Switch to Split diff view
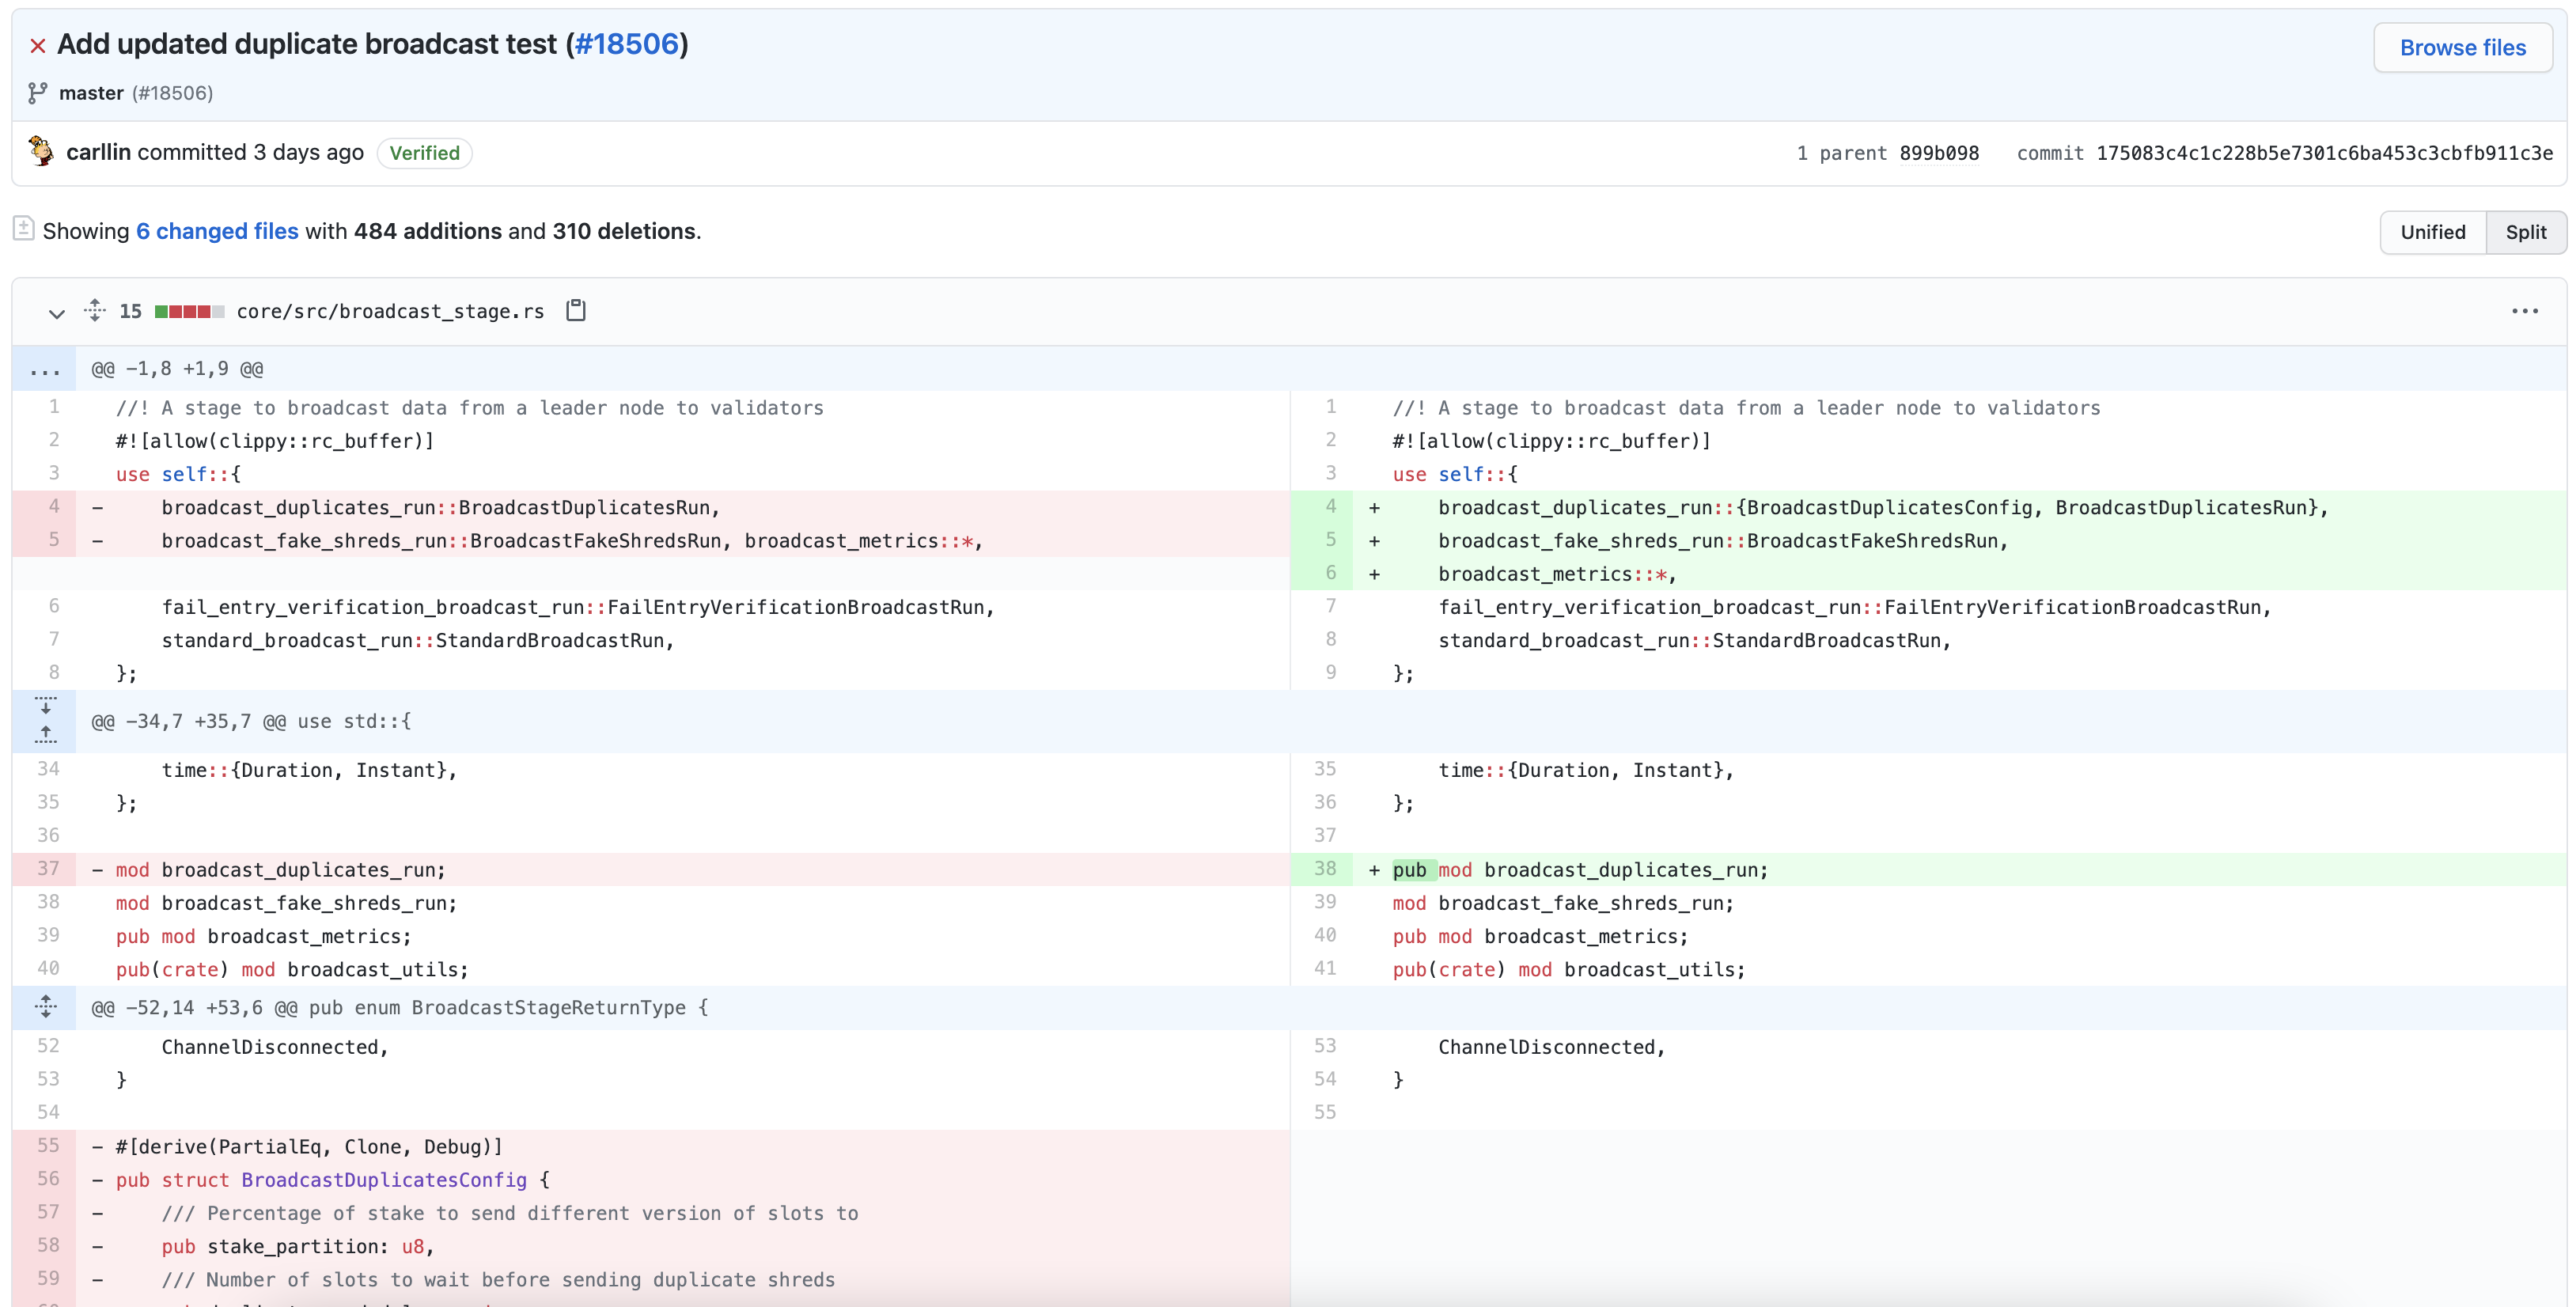This screenshot has width=2576, height=1307. click(2525, 232)
